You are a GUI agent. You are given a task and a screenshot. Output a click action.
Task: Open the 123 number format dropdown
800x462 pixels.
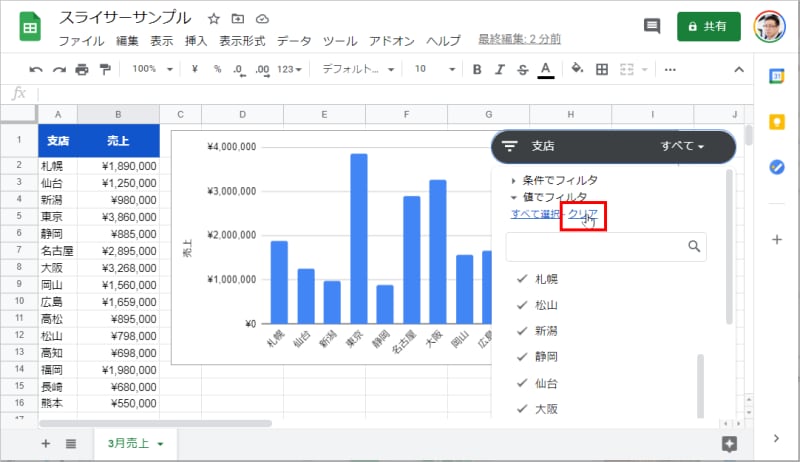click(289, 69)
